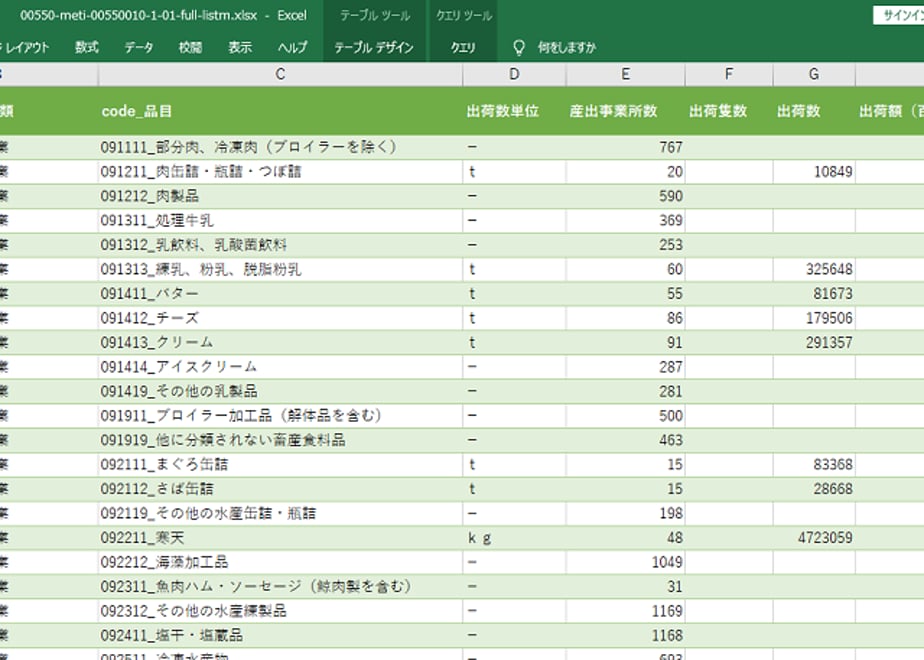Screen dimensions: 924x660
Task: Select column E header
Action: click(x=626, y=74)
